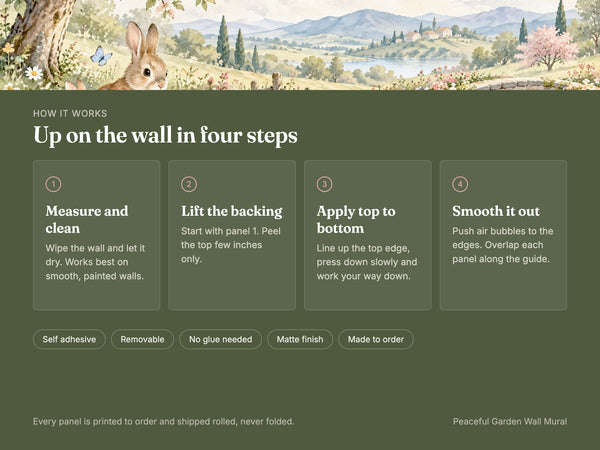Click the Made to order tag
The width and height of the screenshot is (600, 450).
pyautogui.click(x=376, y=339)
